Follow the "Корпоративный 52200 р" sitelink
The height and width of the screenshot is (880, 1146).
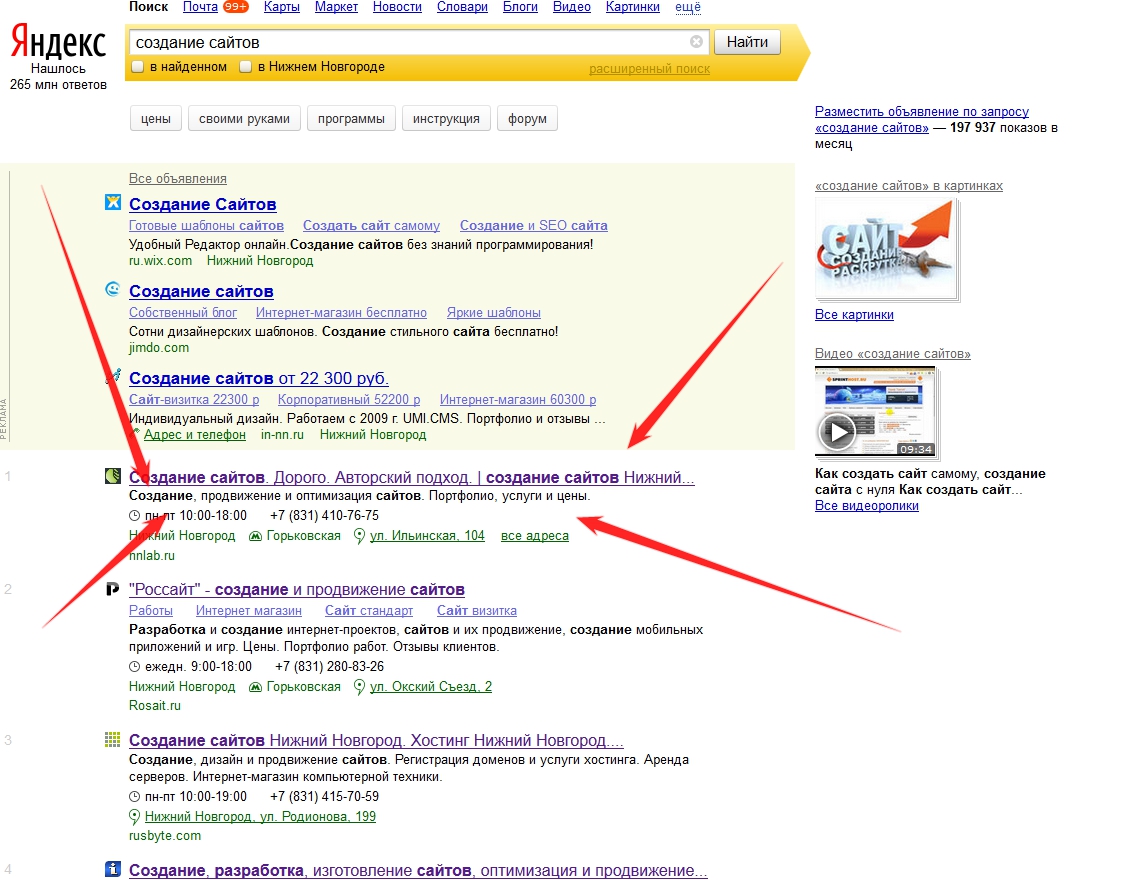point(349,400)
